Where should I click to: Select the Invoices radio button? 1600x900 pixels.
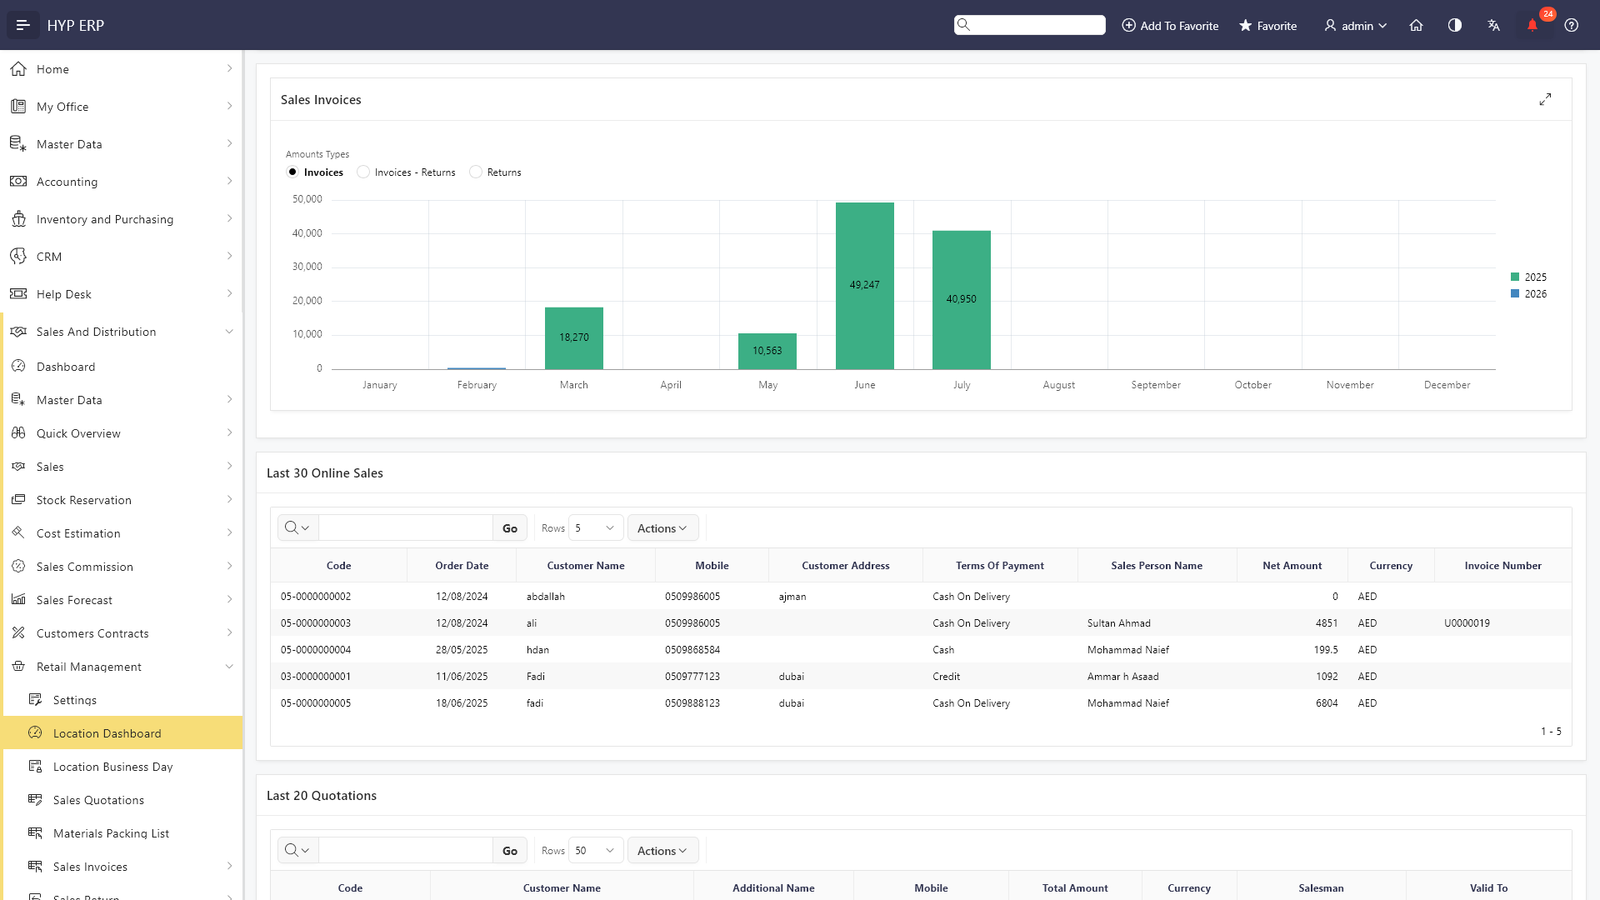point(293,172)
